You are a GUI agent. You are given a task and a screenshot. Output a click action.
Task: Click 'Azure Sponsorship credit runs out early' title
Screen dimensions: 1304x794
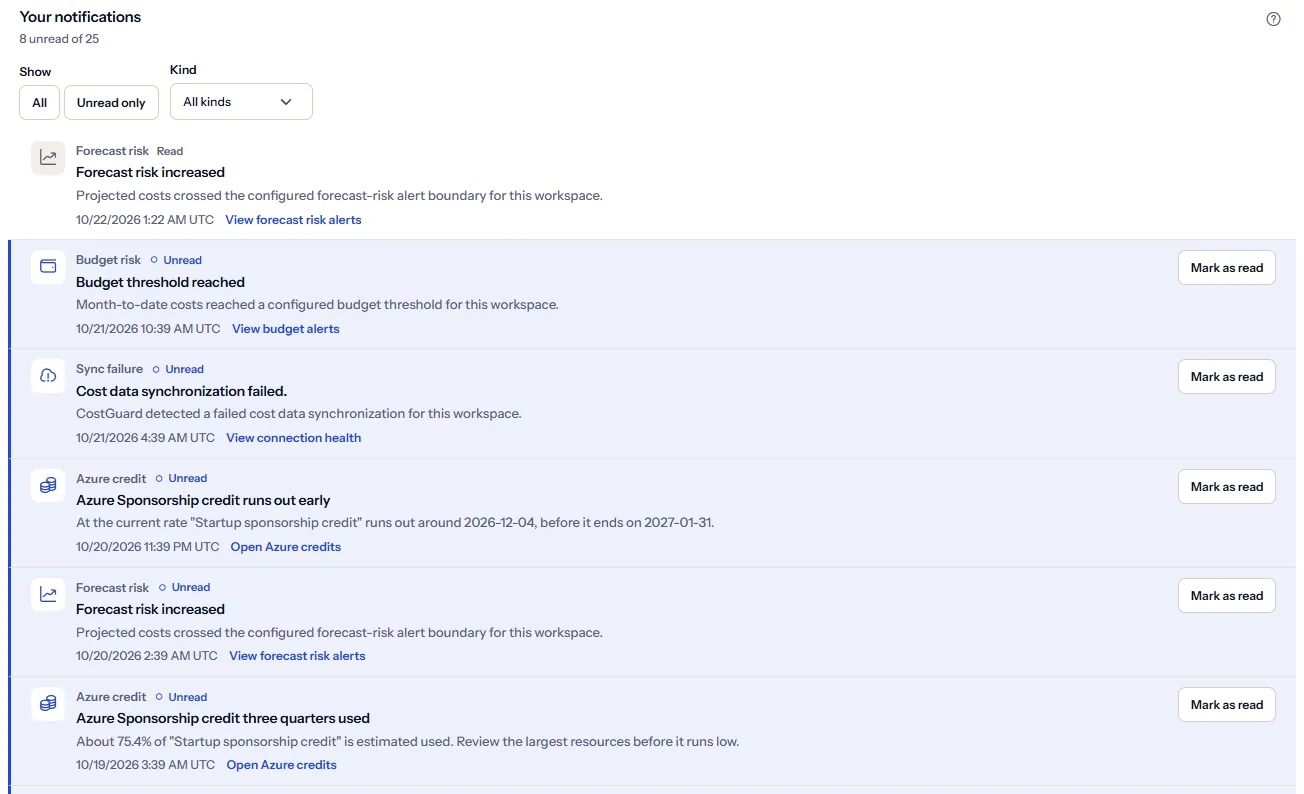coord(203,500)
